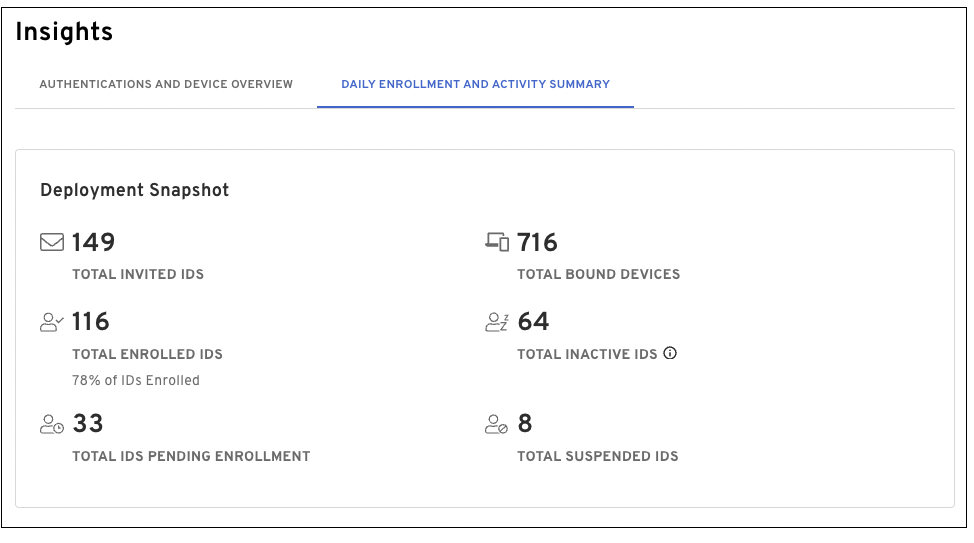Open the 716 bound devices number
974x543 pixels.
tap(537, 243)
